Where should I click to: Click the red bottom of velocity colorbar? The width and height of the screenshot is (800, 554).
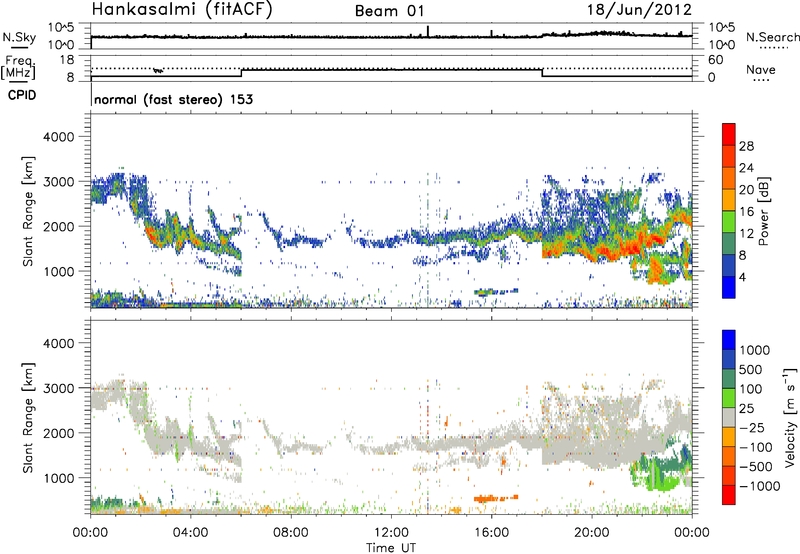coord(729,495)
